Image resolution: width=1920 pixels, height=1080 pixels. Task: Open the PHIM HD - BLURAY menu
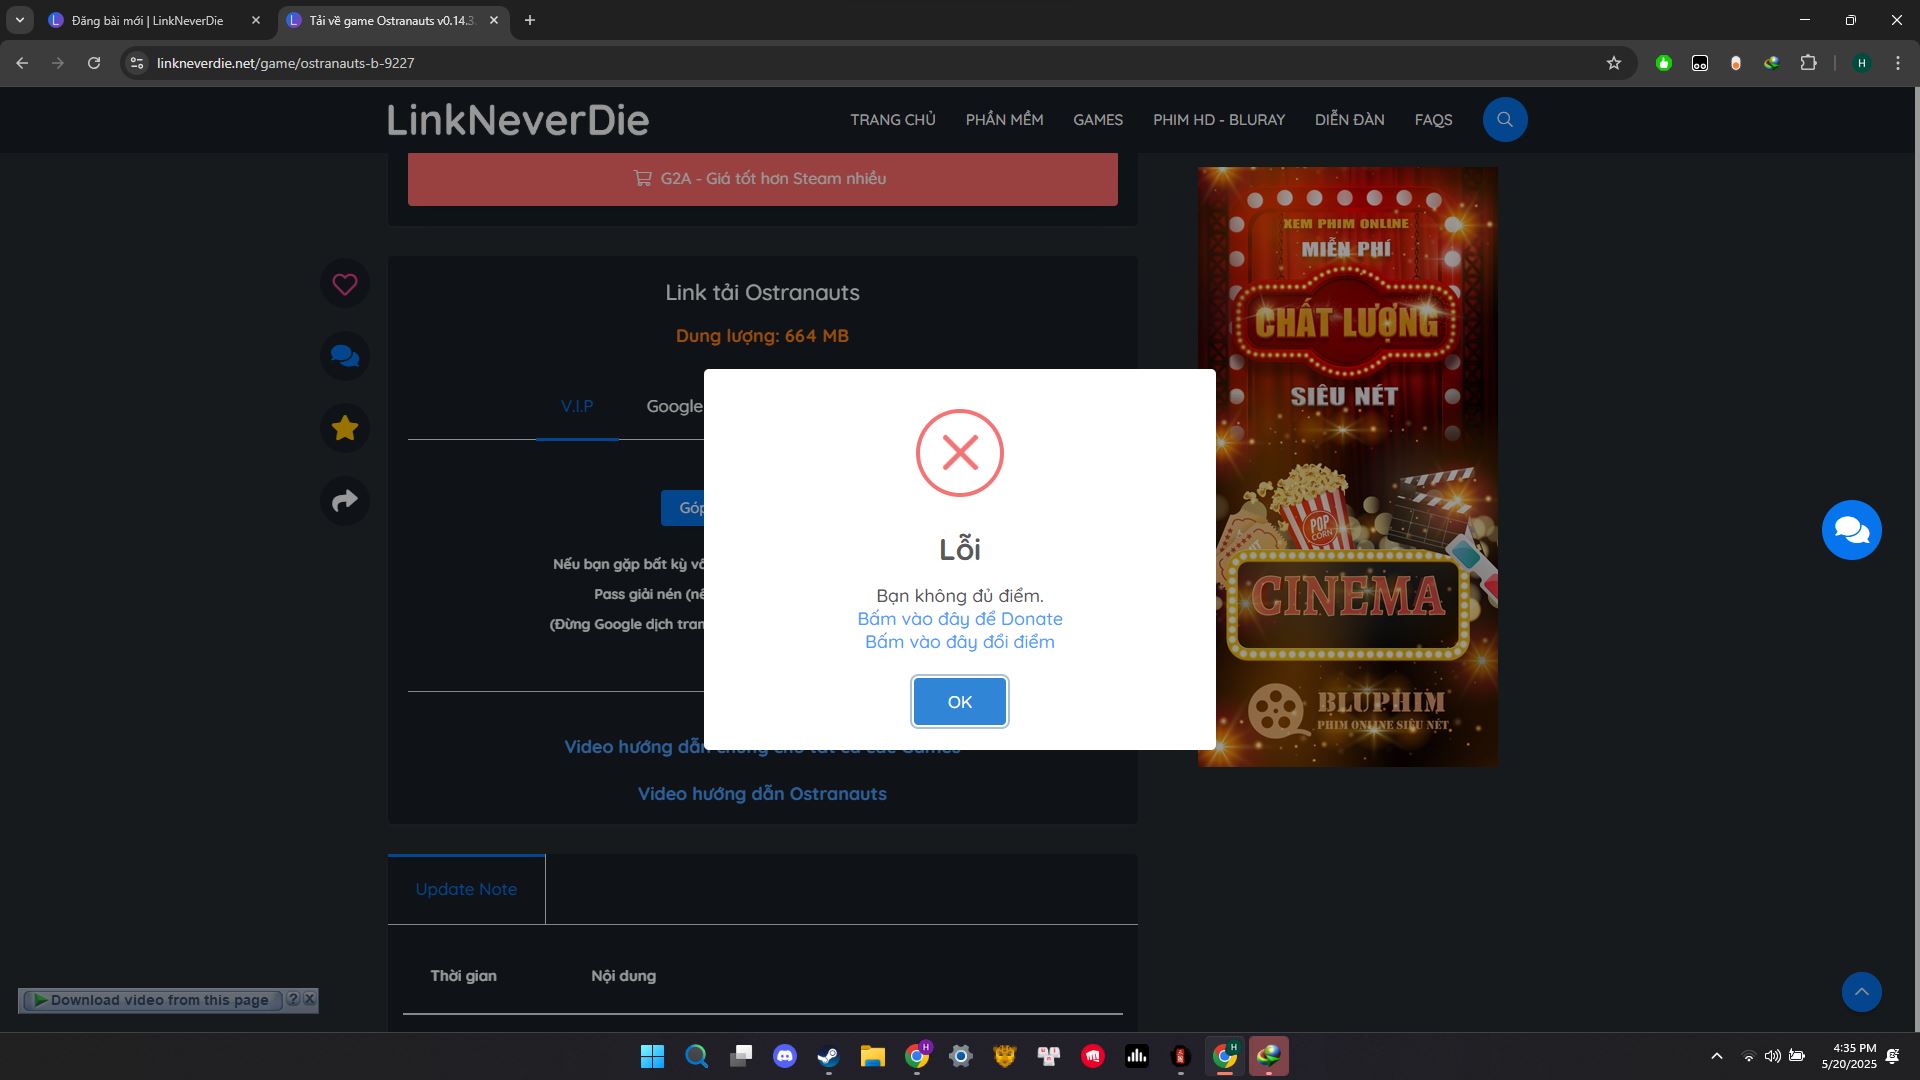(1218, 119)
